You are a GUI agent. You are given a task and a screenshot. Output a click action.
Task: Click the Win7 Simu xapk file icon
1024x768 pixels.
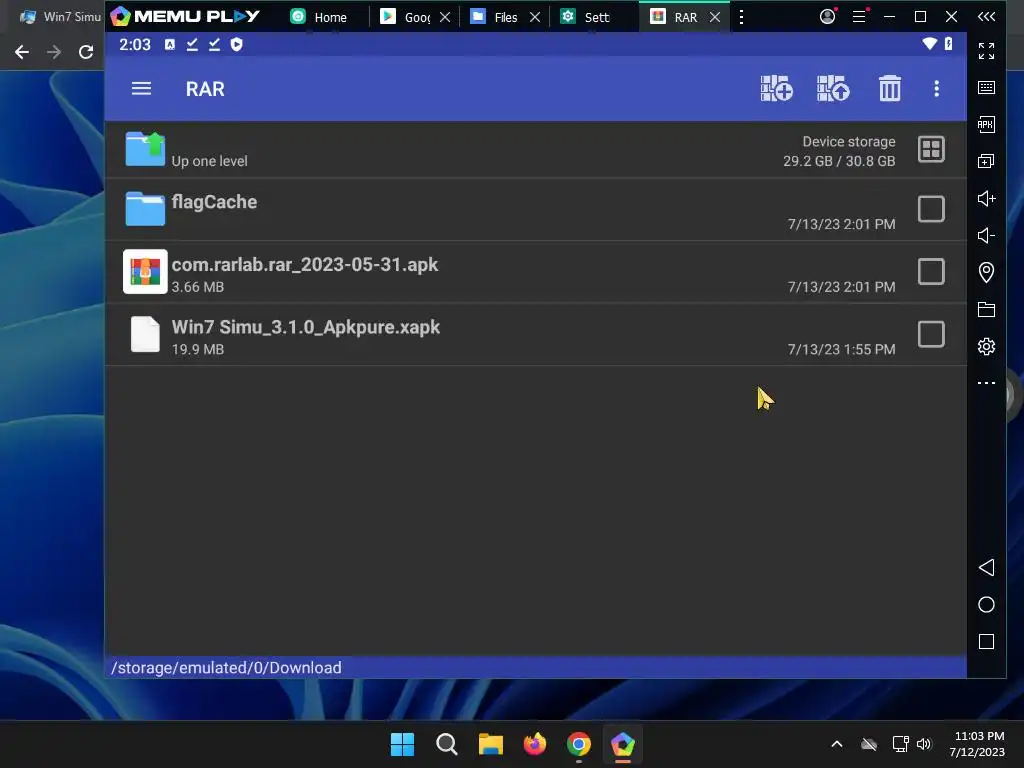145,334
